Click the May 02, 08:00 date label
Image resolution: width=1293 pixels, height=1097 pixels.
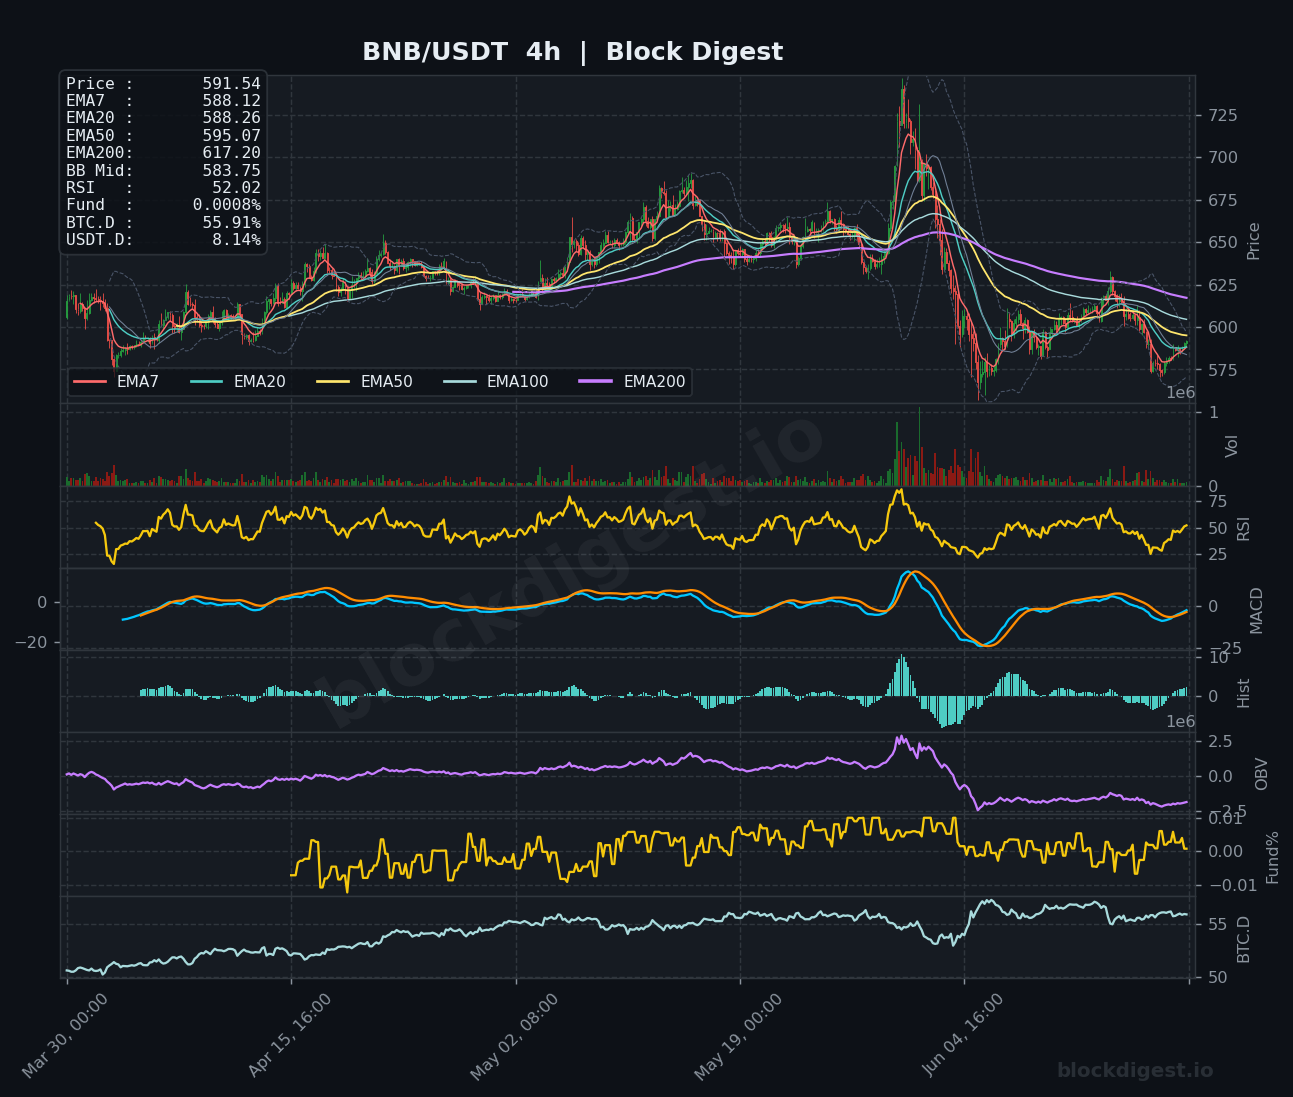click(512, 1037)
